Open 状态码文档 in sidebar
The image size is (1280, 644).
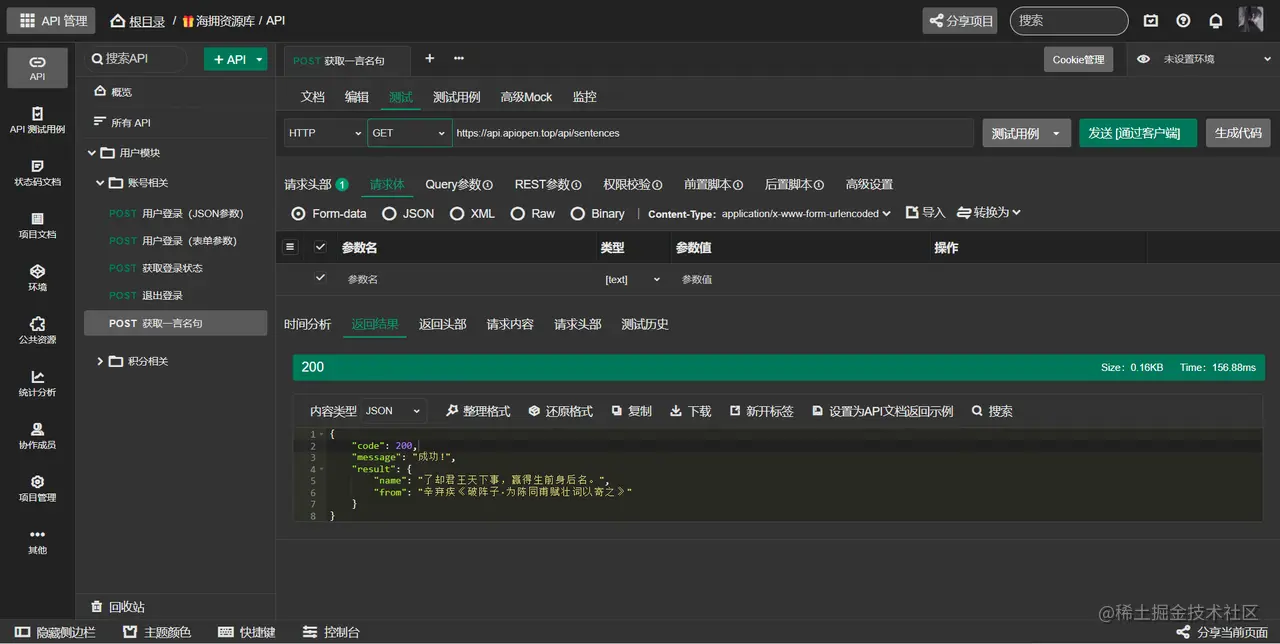(37, 172)
